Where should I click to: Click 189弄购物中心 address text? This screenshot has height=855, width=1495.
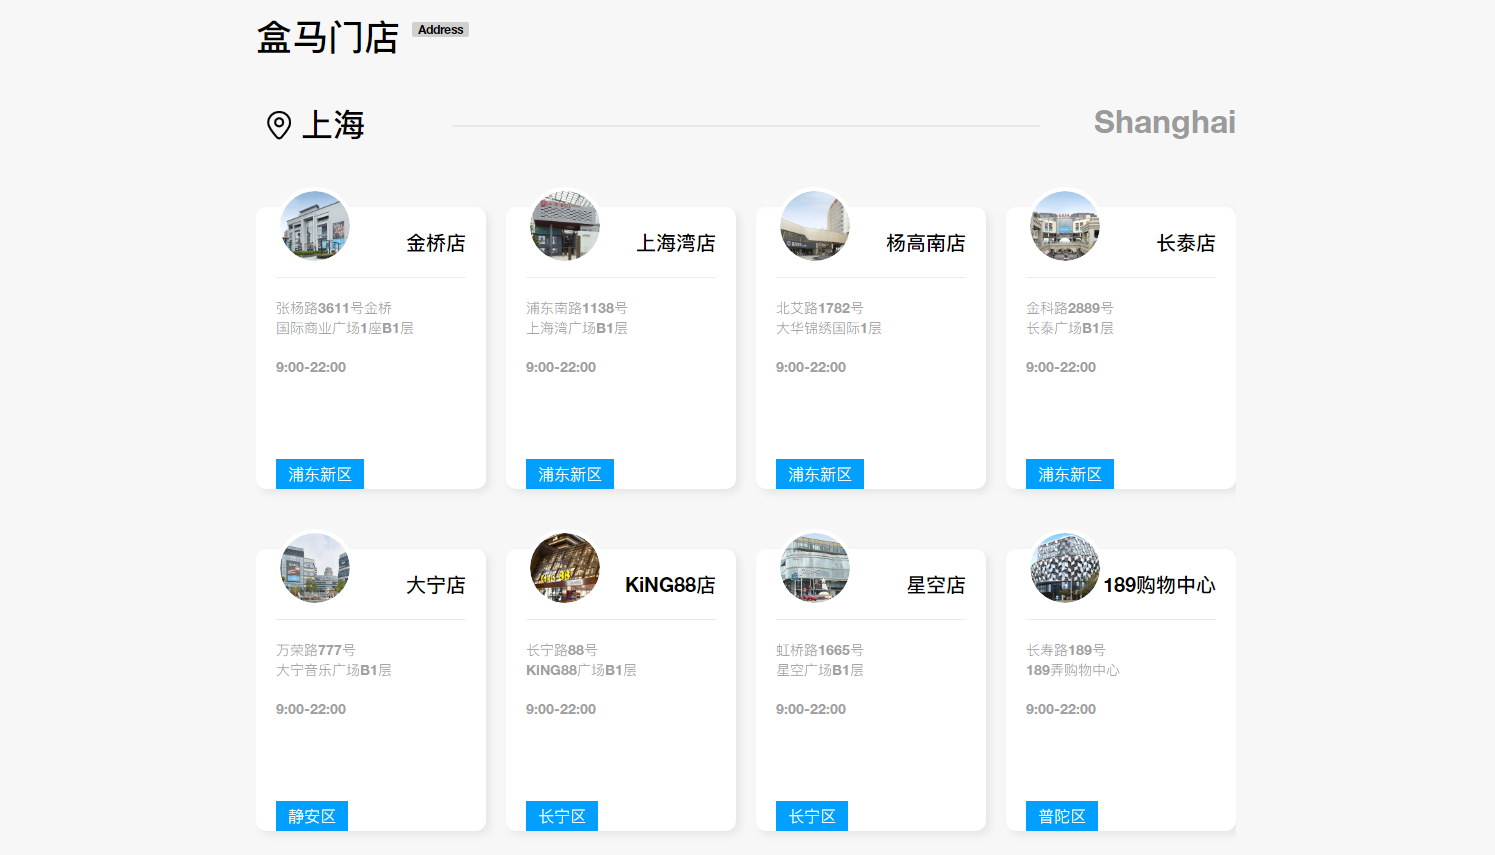[x=1073, y=670]
